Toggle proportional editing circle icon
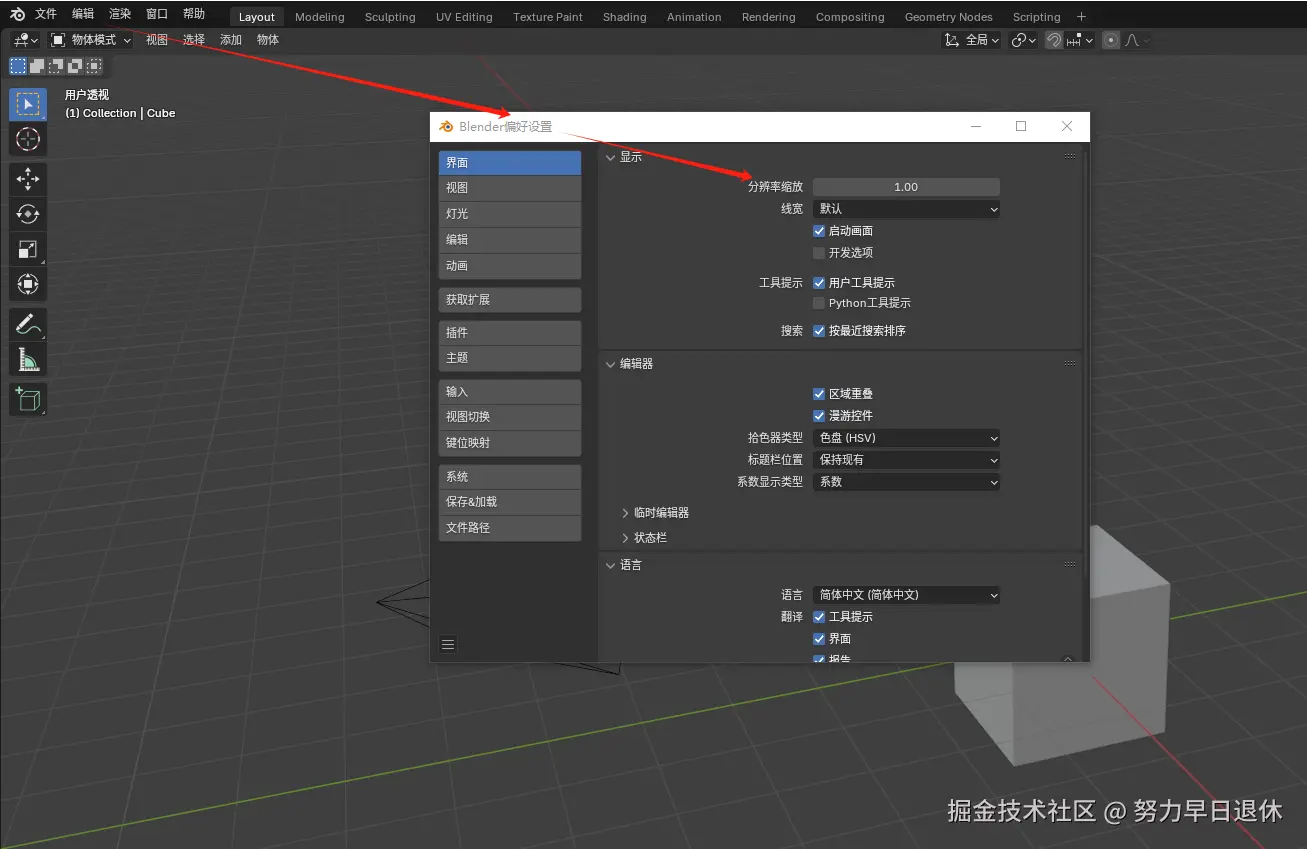 [1111, 40]
